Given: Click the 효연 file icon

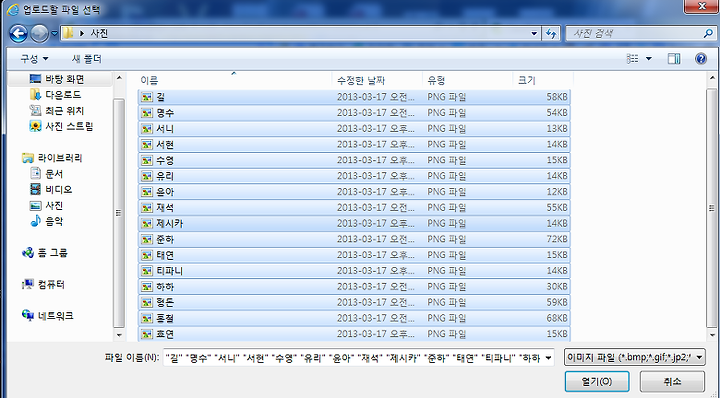Looking at the screenshot, I should [x=146, y=334].
